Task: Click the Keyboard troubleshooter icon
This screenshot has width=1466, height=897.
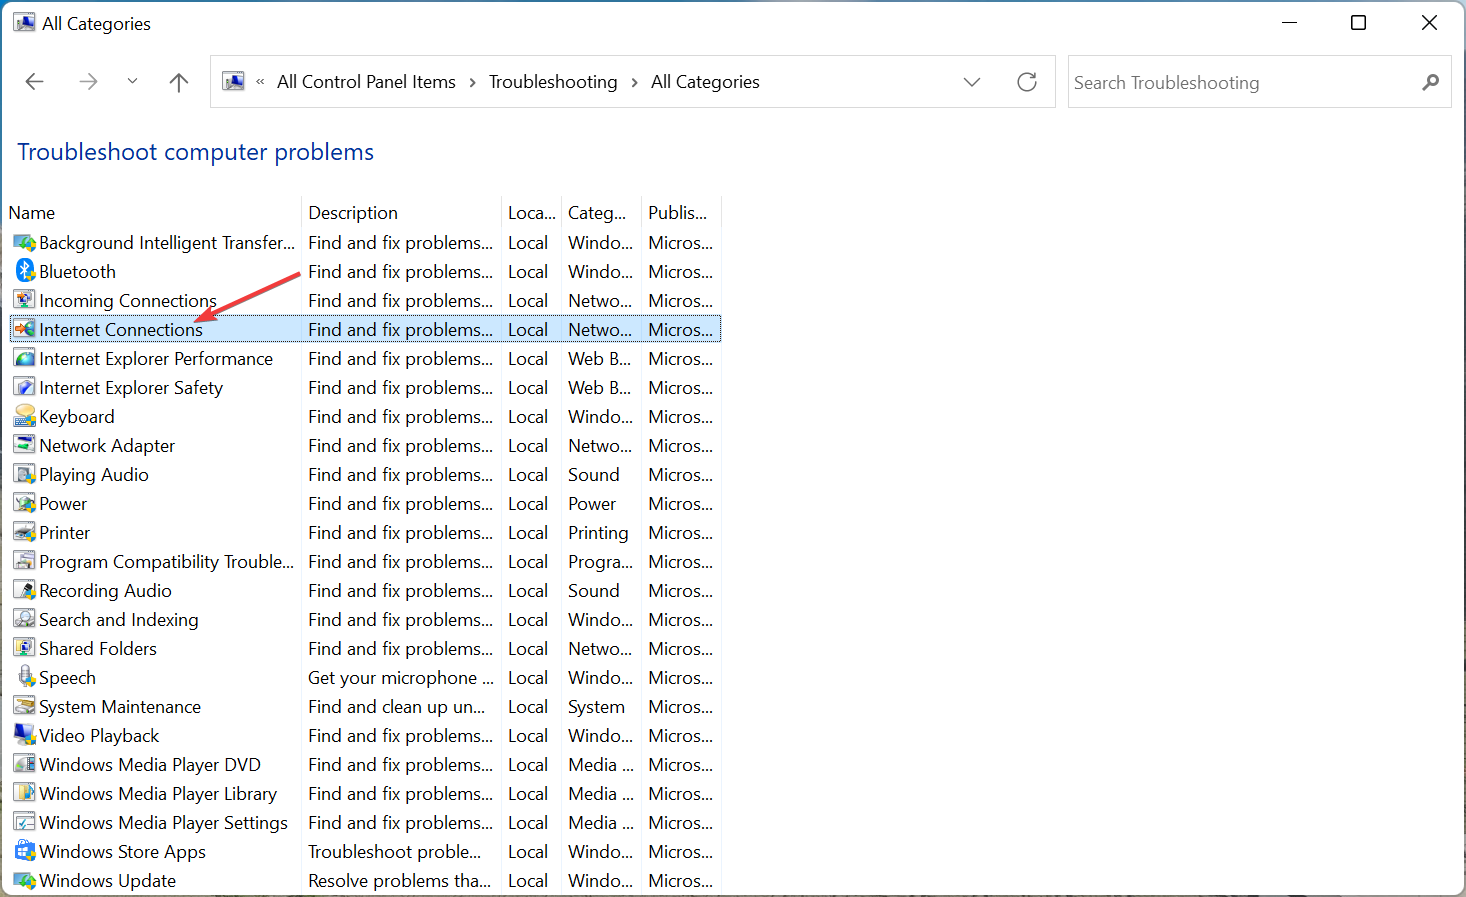Action: 24,417
